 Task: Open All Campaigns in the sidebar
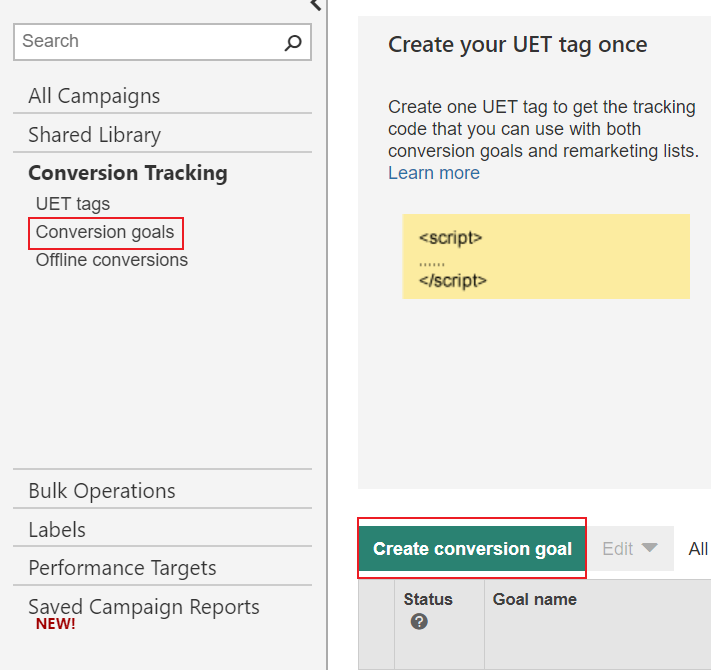[94, 96]
